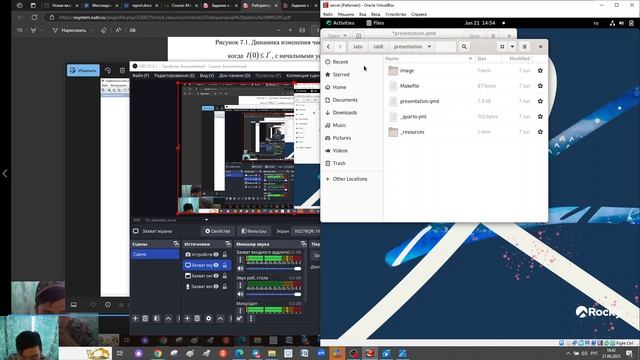Image resolution: width=640 pixels, height=360 pixels.
Task: Pop out the Audio Mixer dock panel
Action: [x=303, y=244]
